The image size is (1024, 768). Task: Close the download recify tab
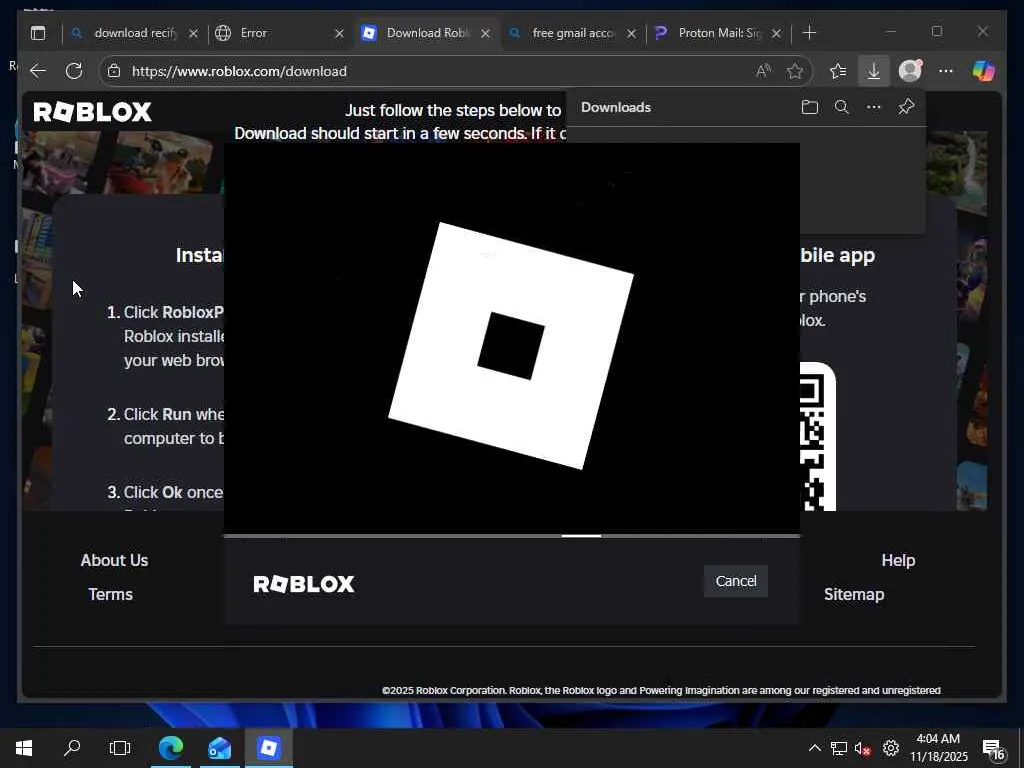(193, 33)
